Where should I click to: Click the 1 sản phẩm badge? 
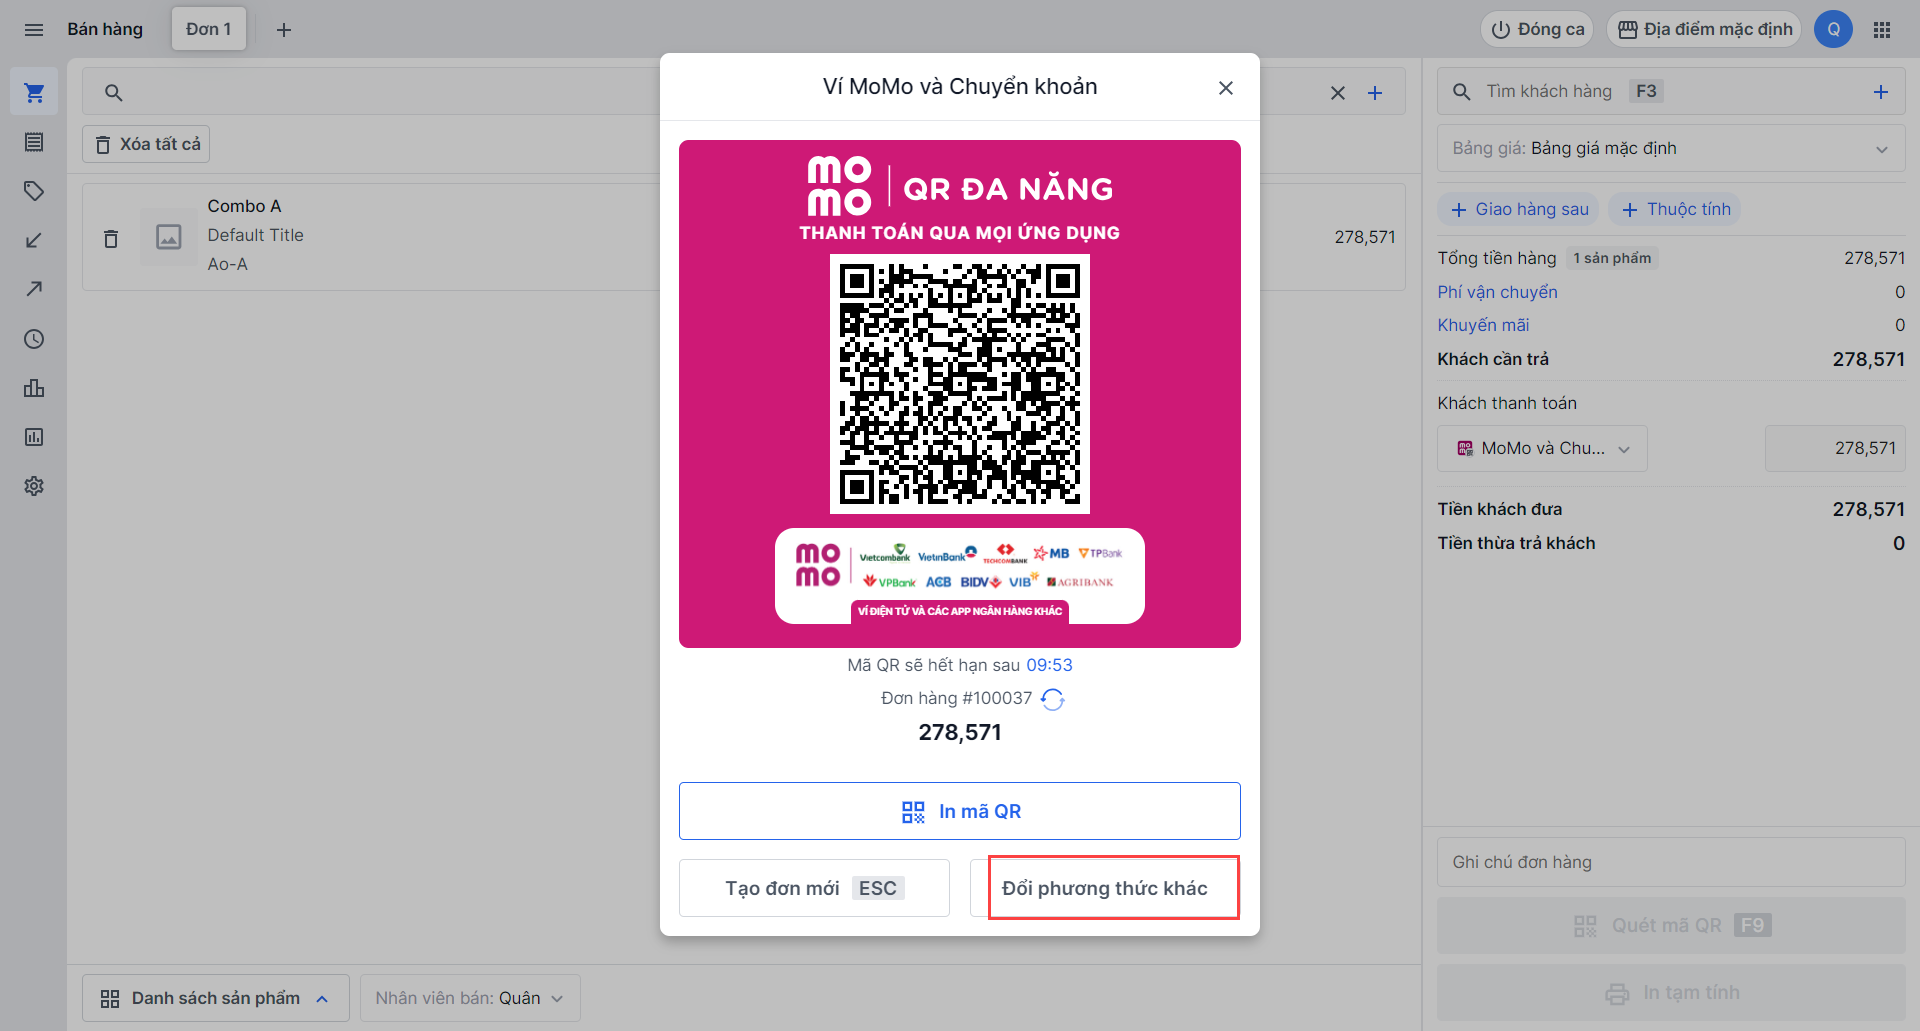tap(1612, 258)
